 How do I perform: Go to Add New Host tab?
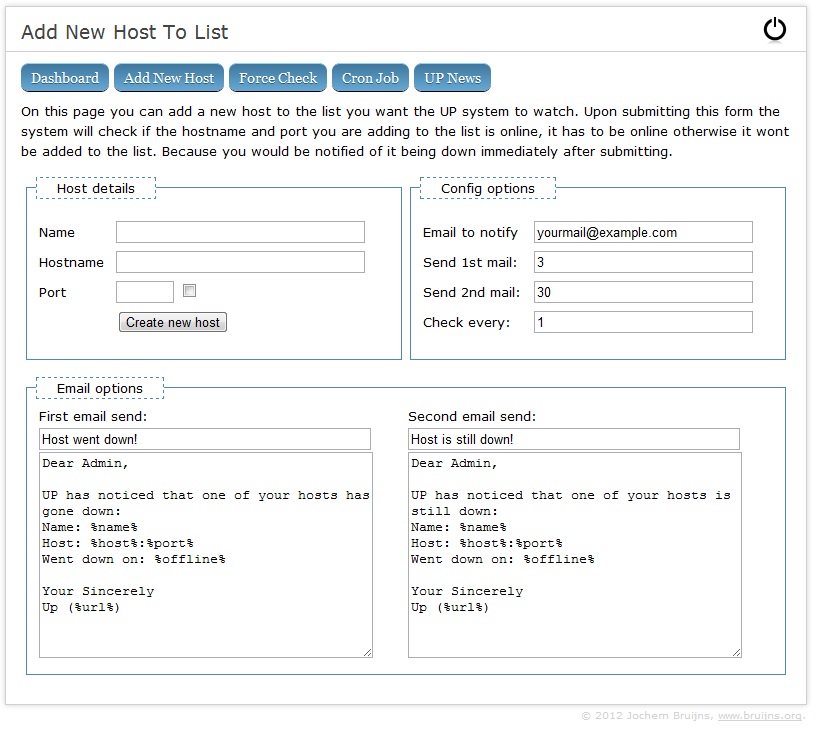(169, 78)
